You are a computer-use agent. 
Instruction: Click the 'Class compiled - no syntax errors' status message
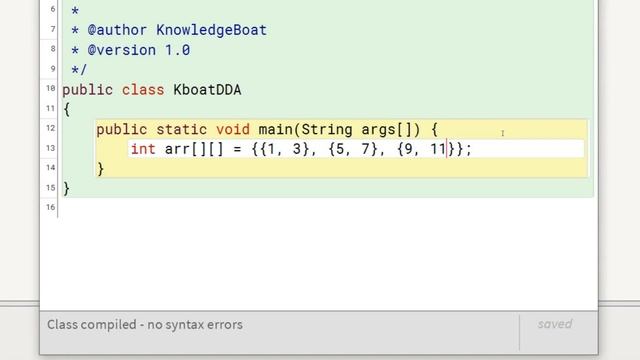145,325
